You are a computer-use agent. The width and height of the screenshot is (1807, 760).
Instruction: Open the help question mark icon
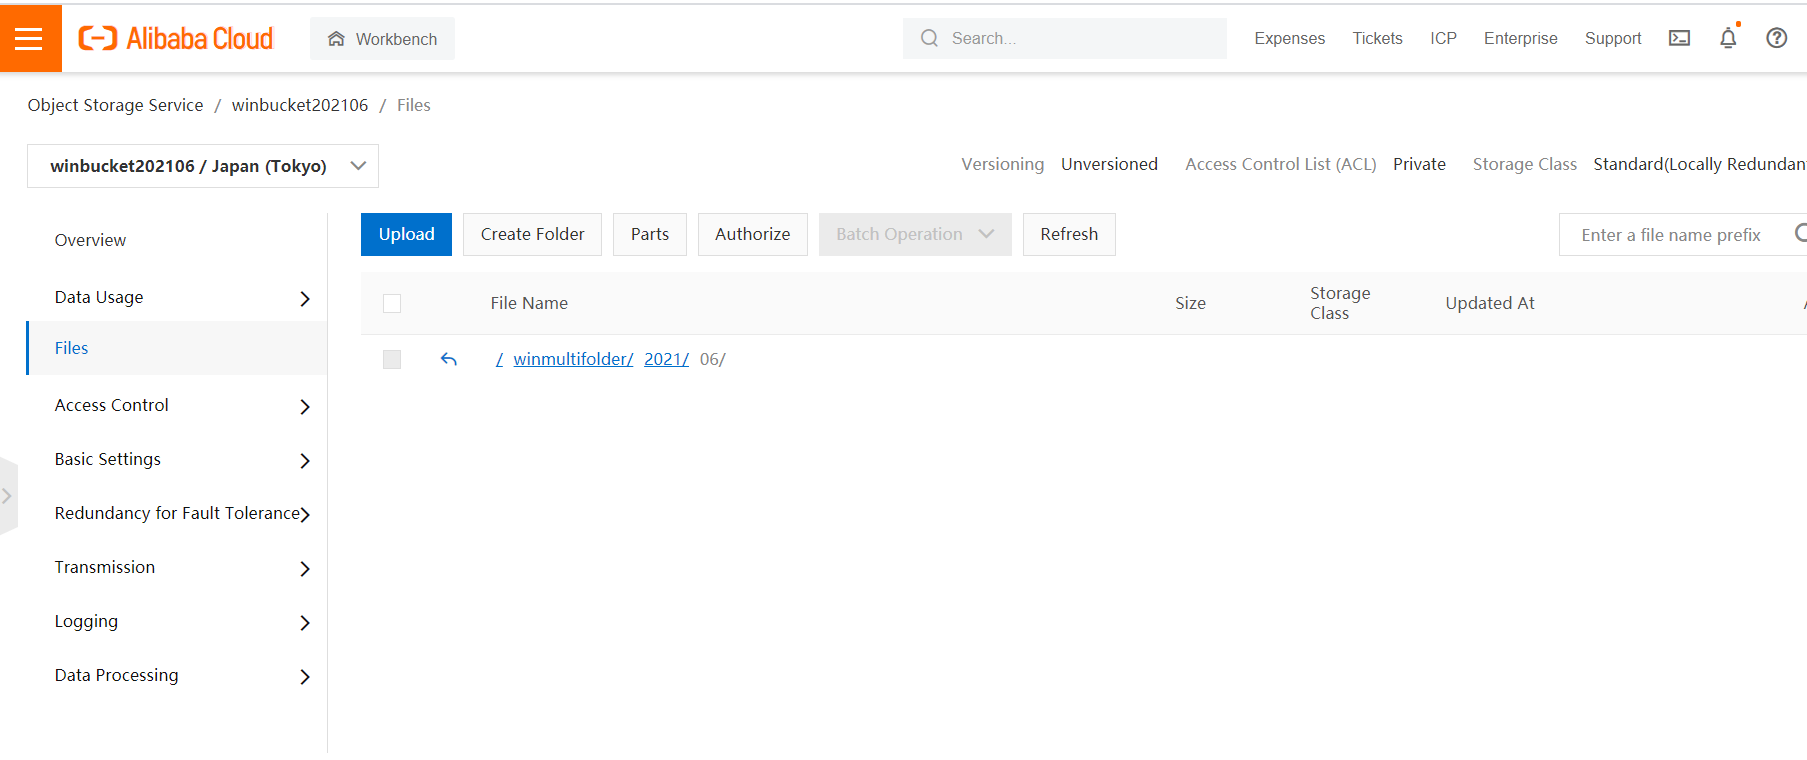(x=1776, y=38)
